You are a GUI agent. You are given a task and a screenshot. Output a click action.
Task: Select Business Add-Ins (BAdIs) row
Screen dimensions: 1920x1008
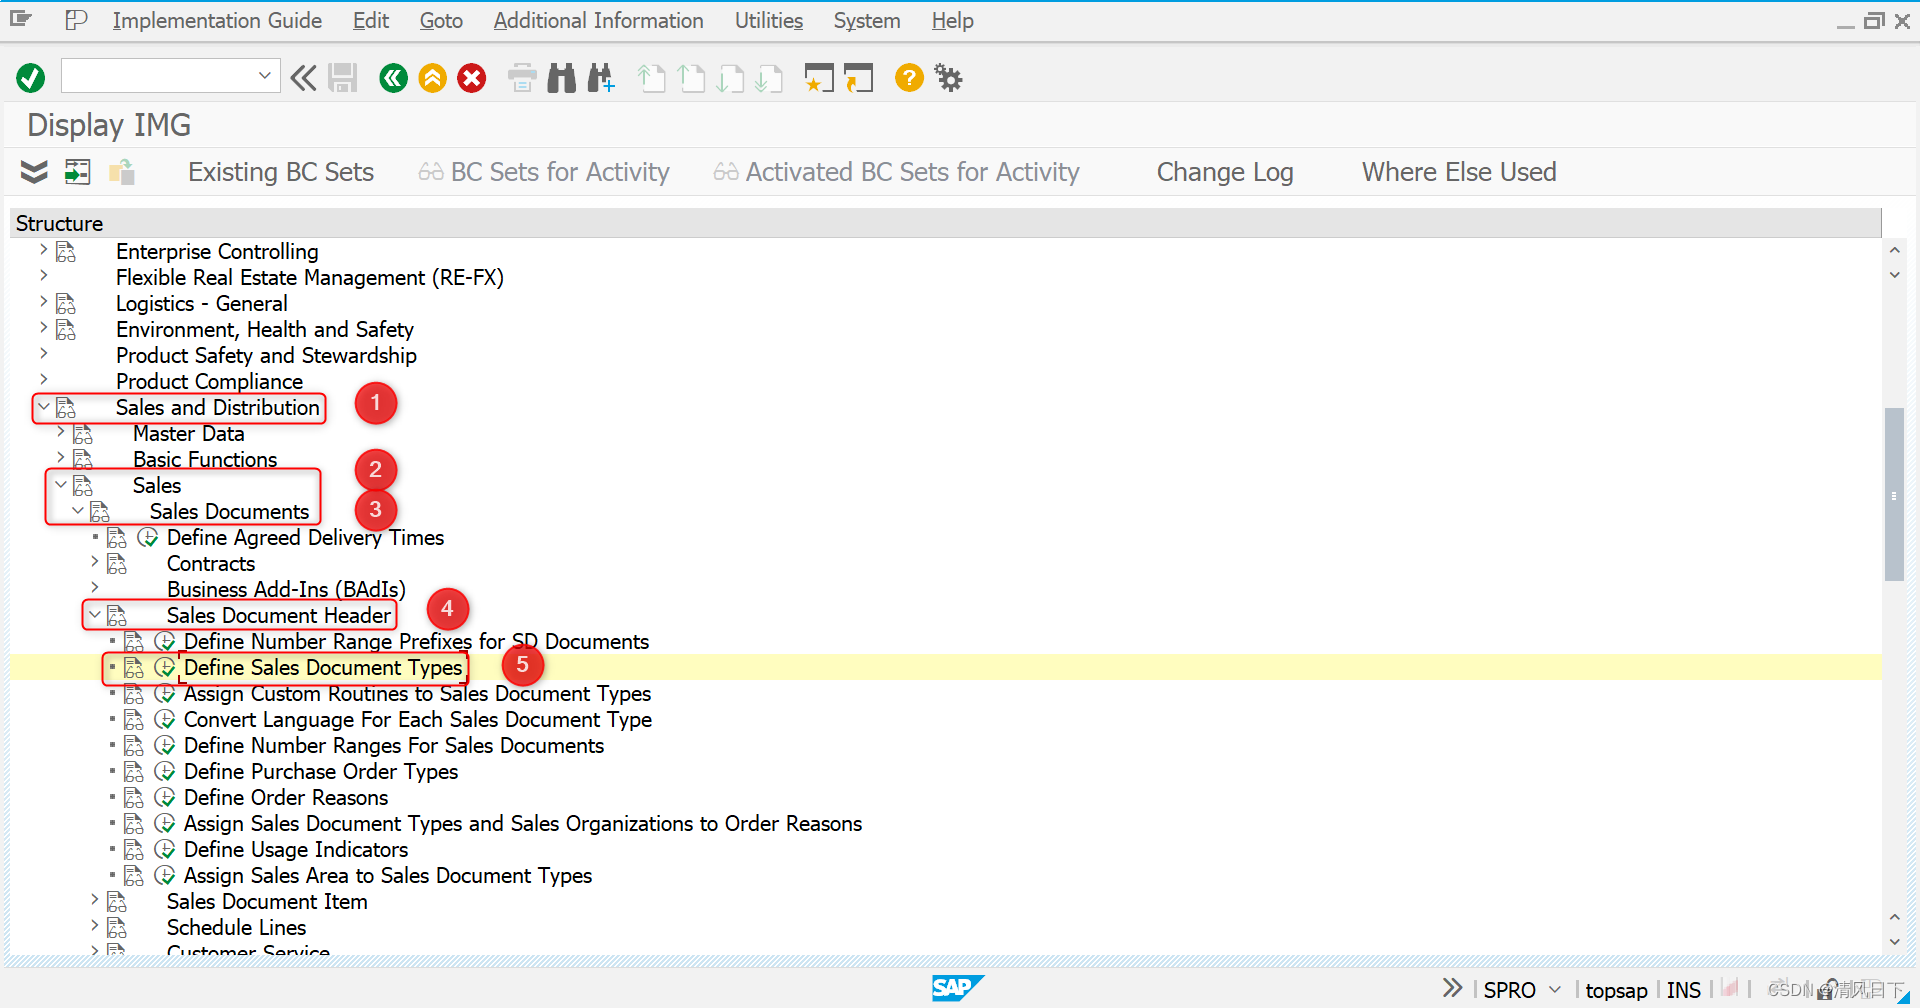tap(286, 589)
